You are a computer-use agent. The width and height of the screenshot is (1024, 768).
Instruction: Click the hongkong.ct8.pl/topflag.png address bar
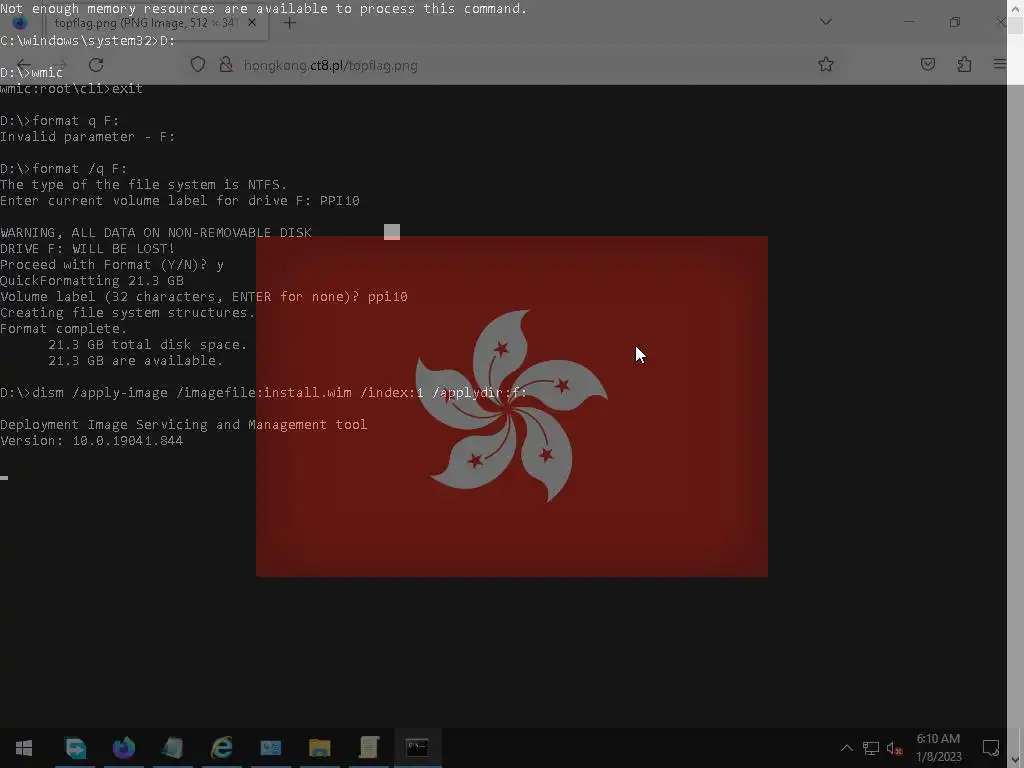330,65
